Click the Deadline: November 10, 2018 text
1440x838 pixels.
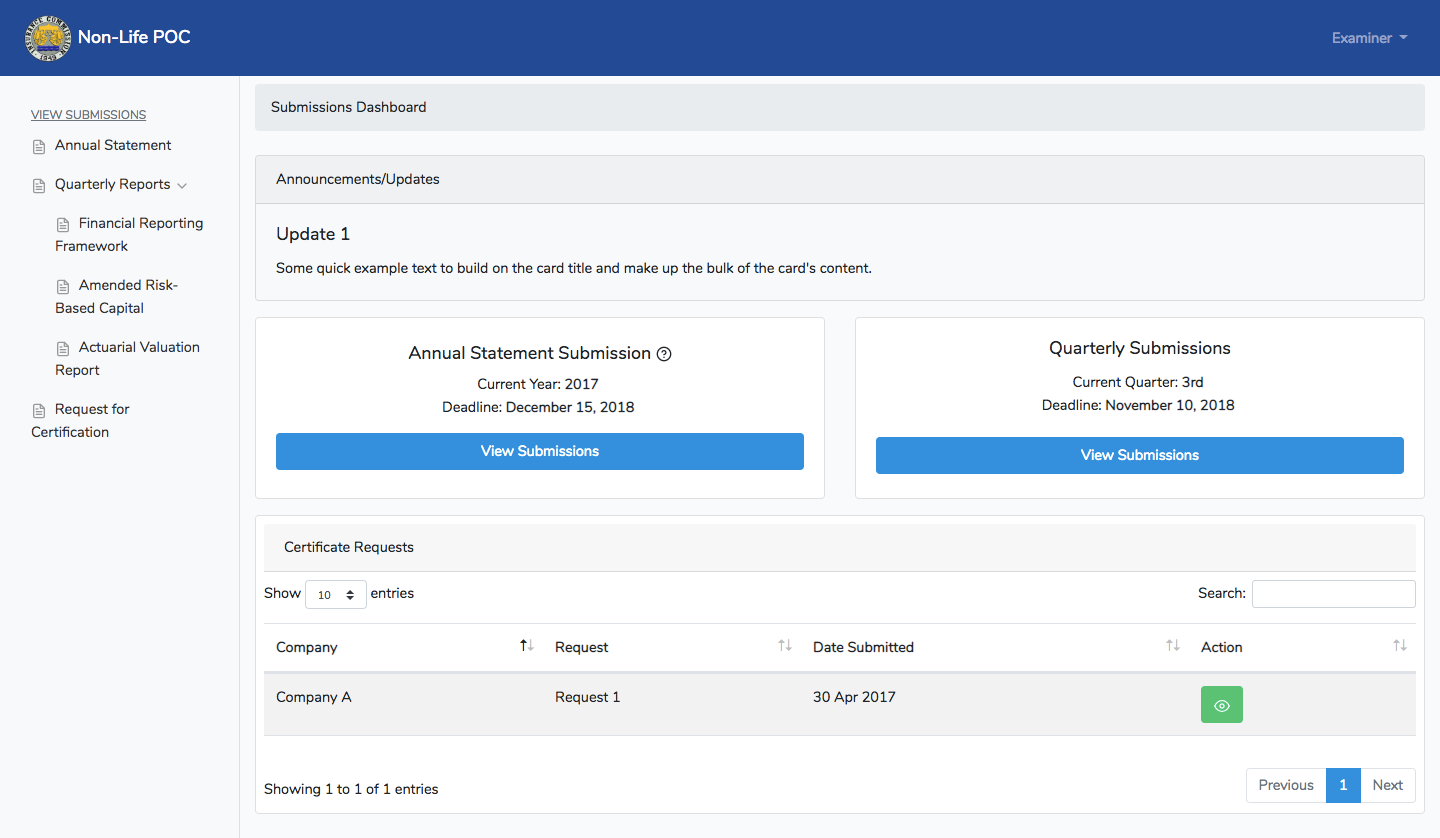(x=1138, y=405)
